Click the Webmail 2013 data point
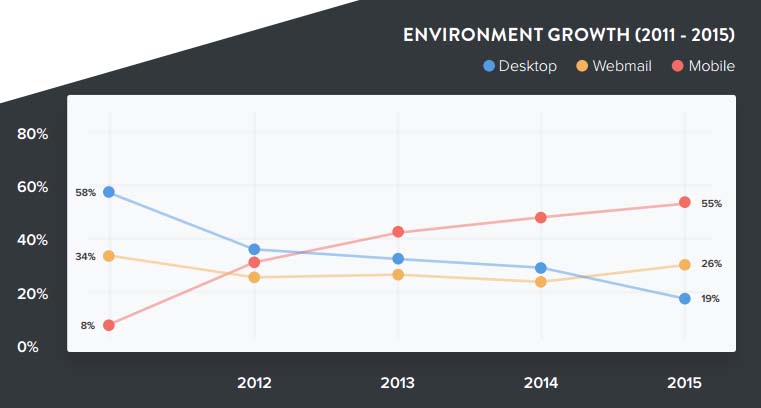This screenshot has width=761, height=408. pyautogui.click(x=398, y=275)
